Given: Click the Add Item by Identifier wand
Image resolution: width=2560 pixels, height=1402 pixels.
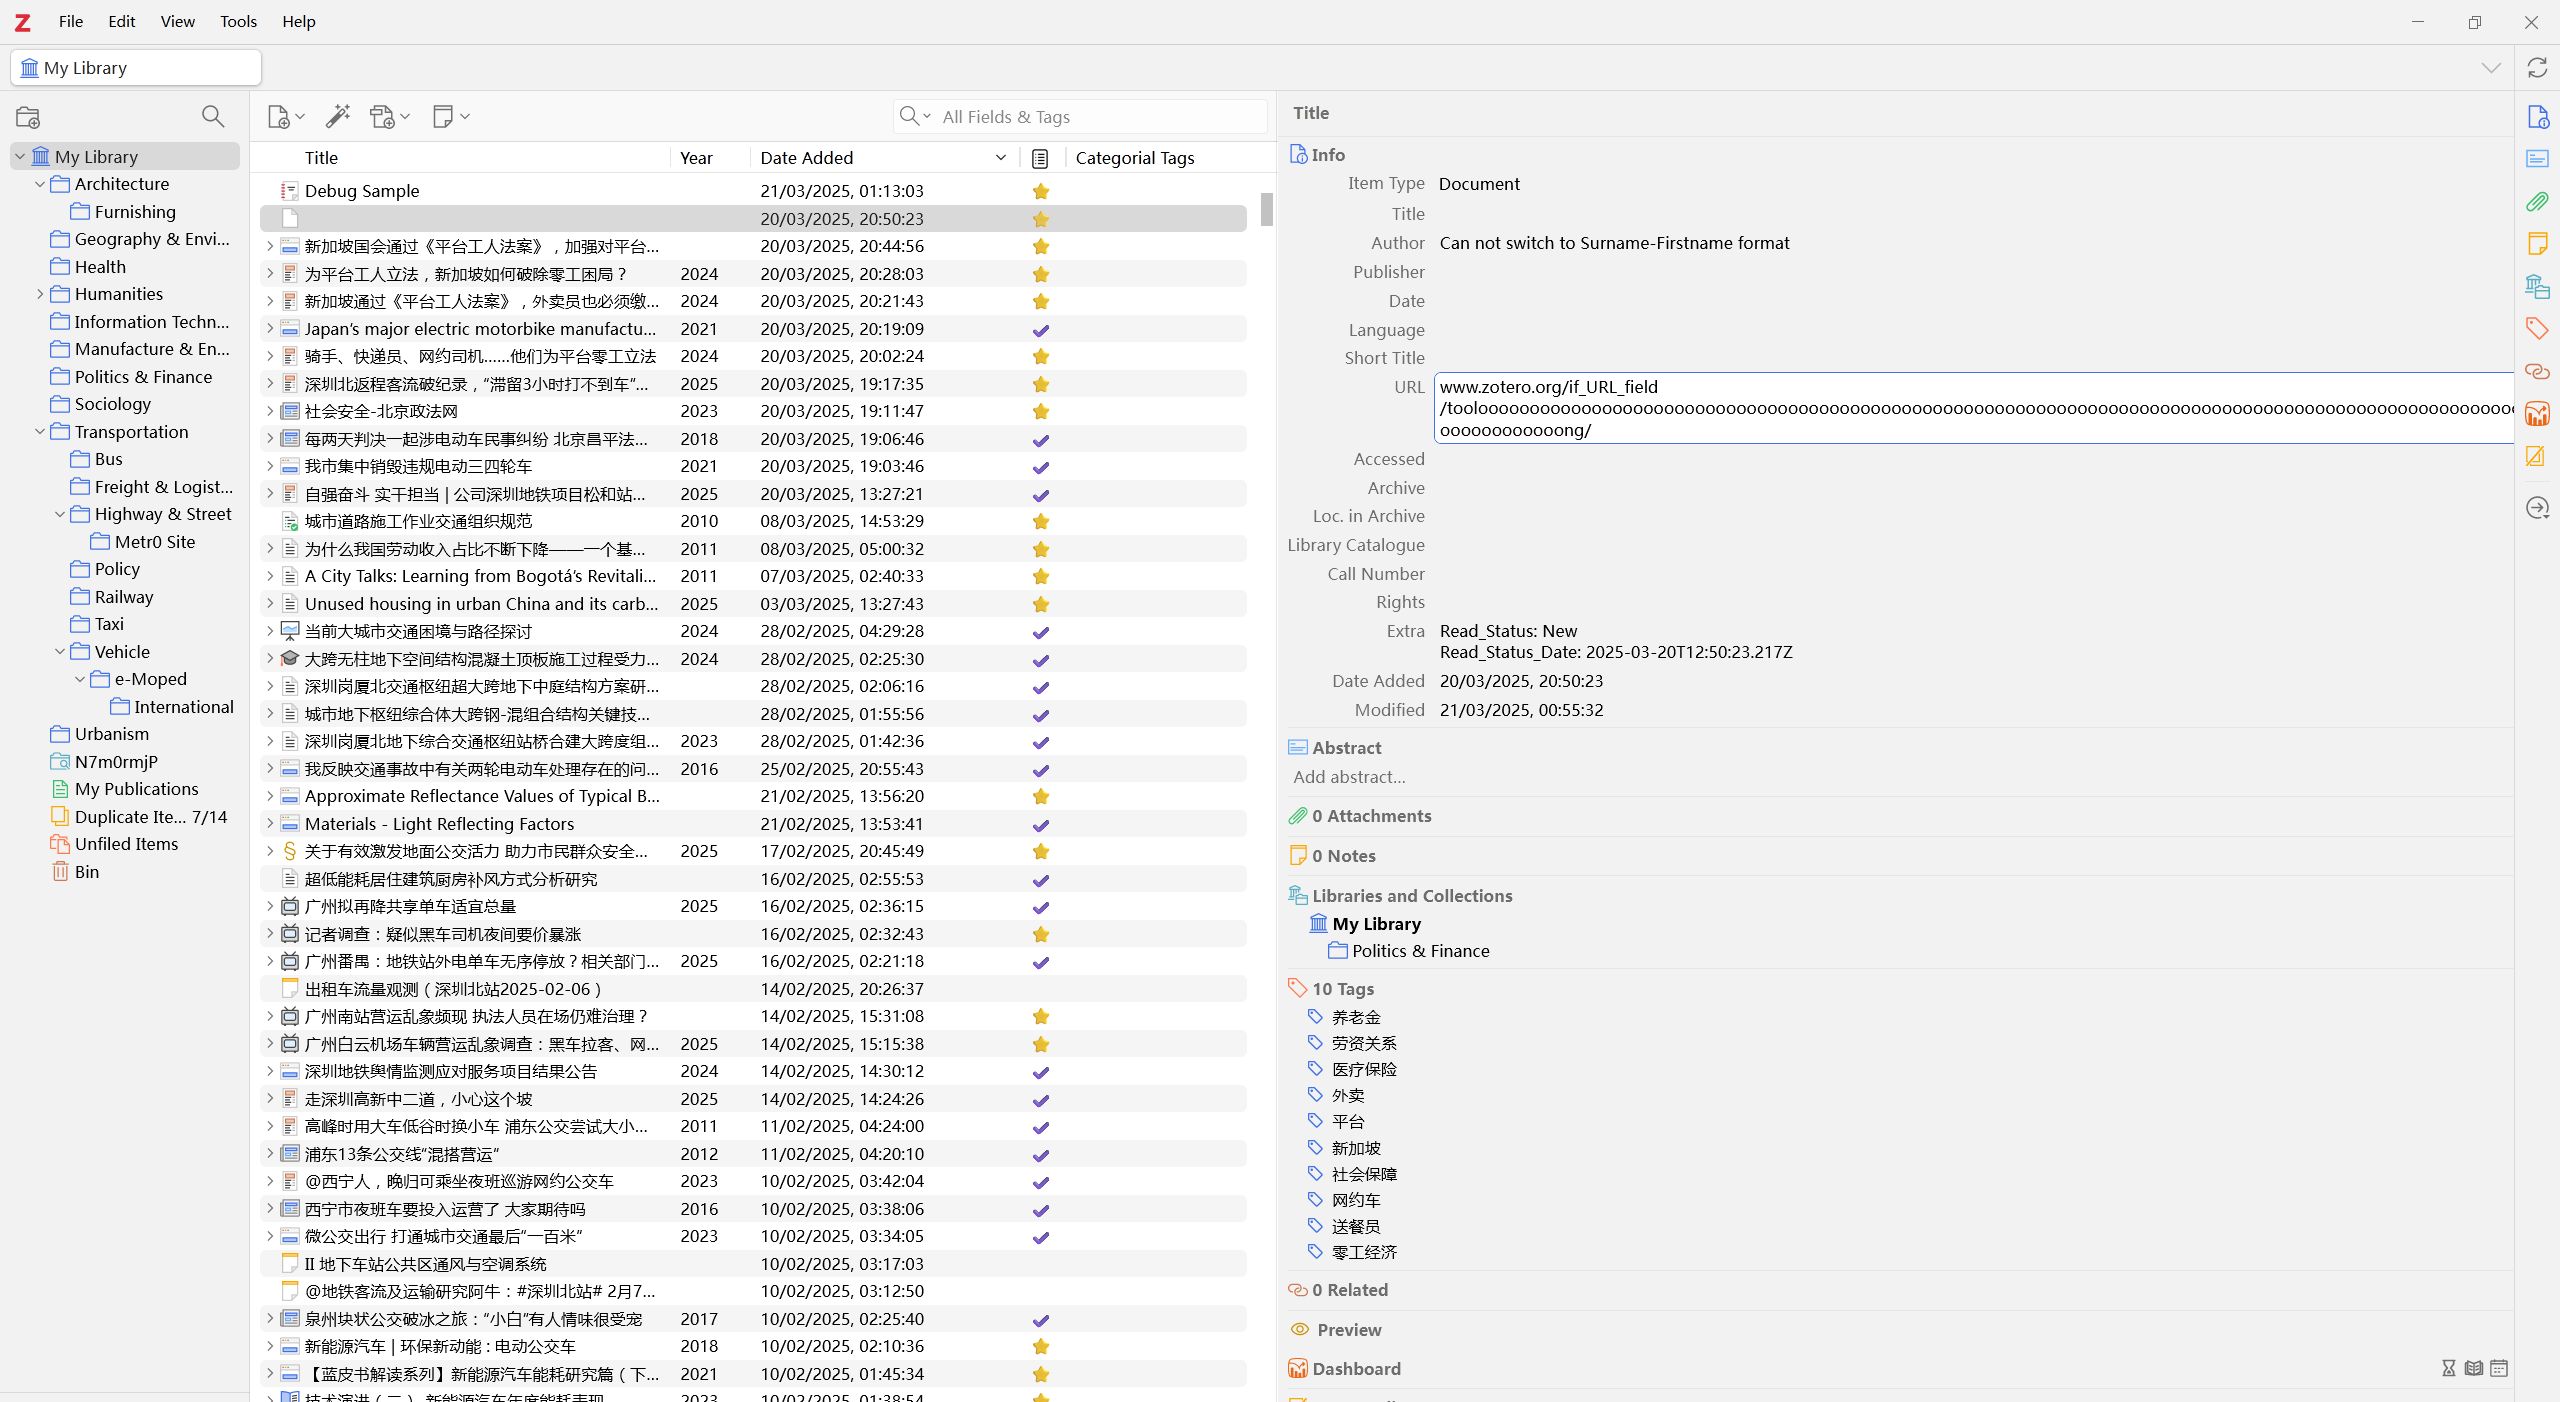Looking at the screenshot, I should 337,117.
